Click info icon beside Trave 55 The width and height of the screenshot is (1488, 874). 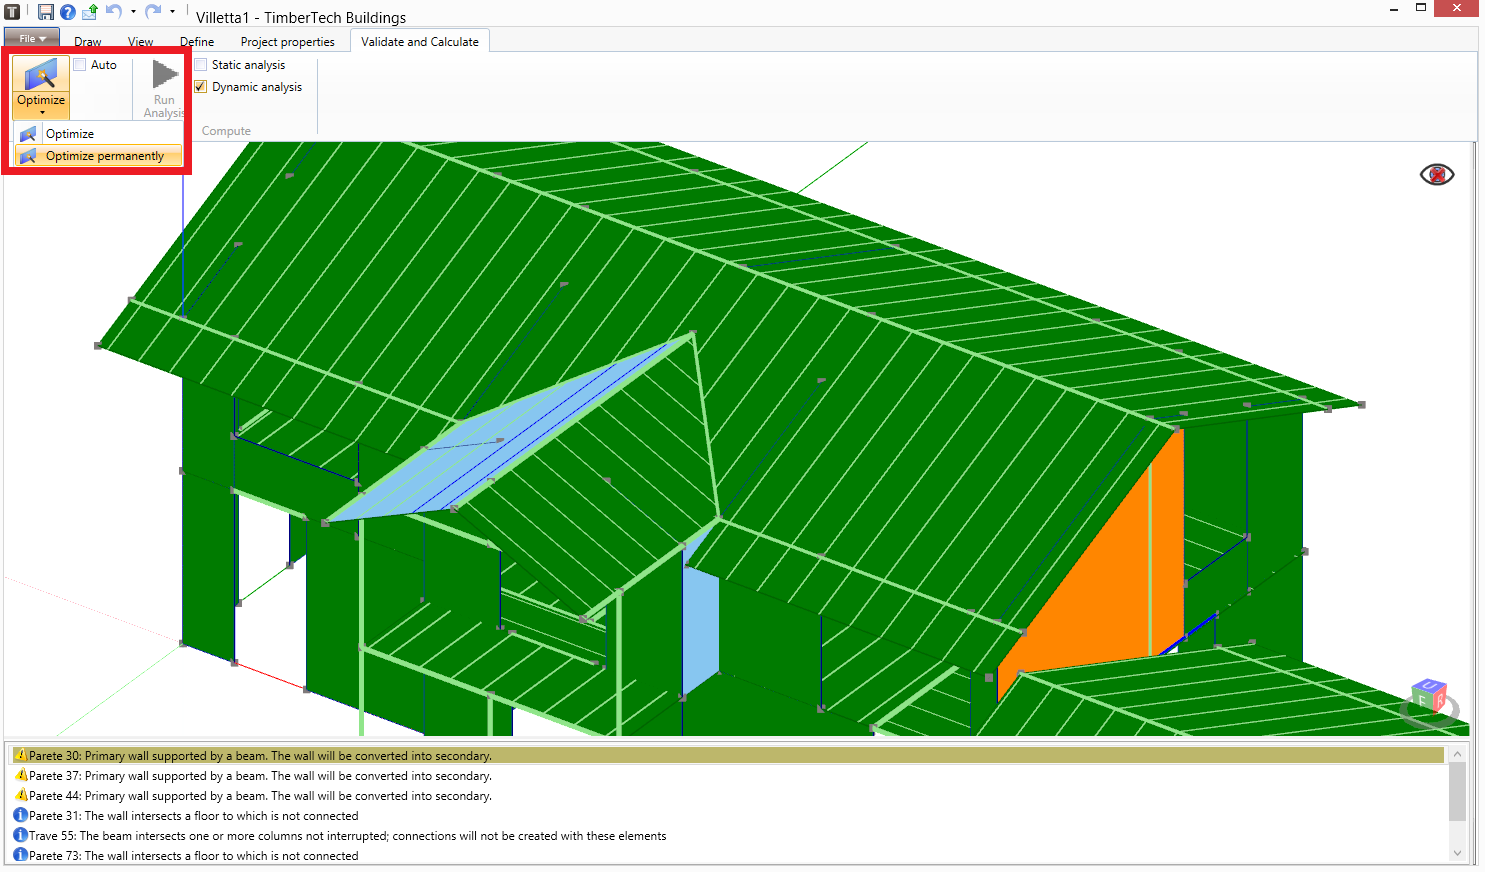[20, 835]
